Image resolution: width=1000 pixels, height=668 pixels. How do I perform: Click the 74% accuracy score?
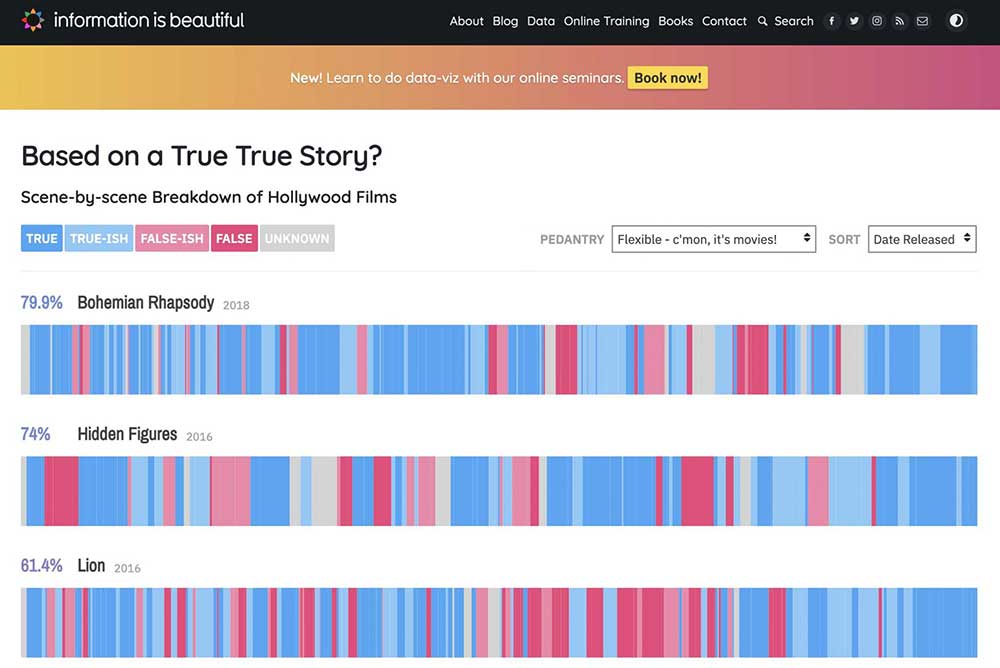(35, 434)
